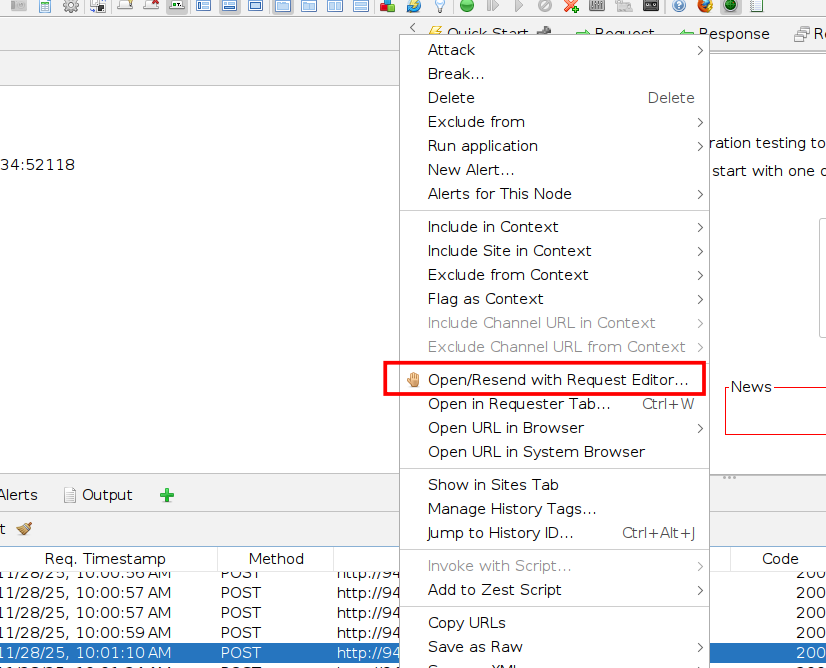
Task: Launch browser with the Firefox toolbar icon
Action: (705, 6)
